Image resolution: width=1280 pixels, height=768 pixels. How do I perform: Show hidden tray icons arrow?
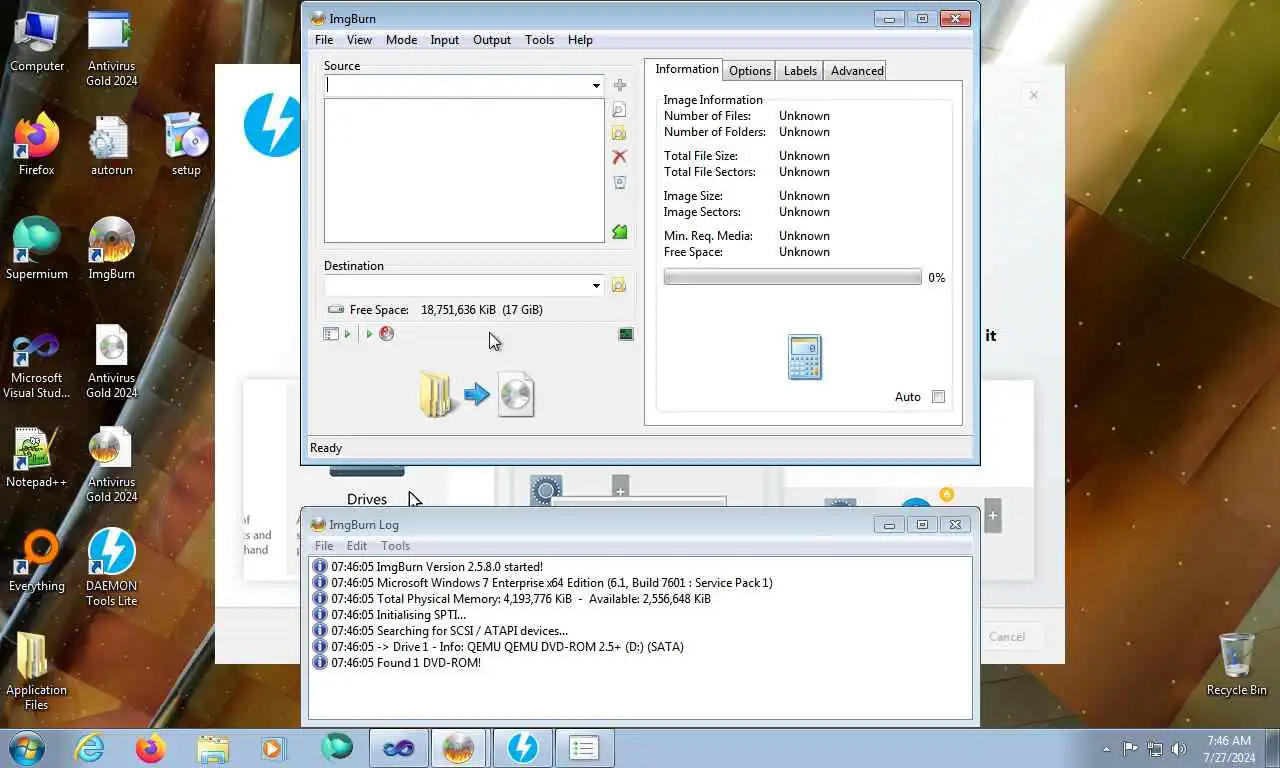(x=1106, y=749)
